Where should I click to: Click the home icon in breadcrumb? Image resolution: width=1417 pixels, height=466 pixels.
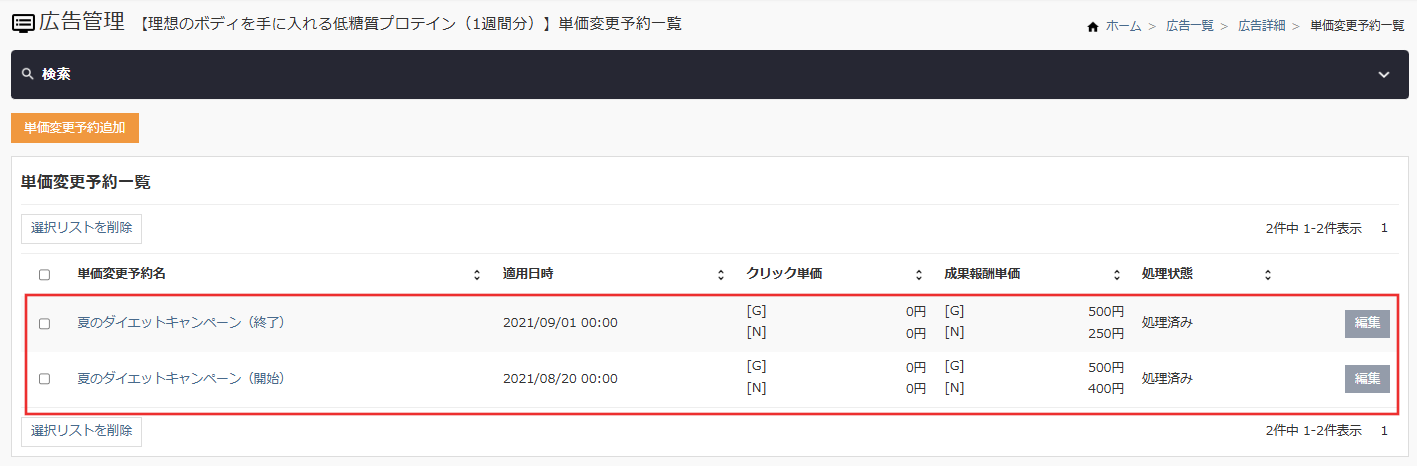(x=1093, y=26)
